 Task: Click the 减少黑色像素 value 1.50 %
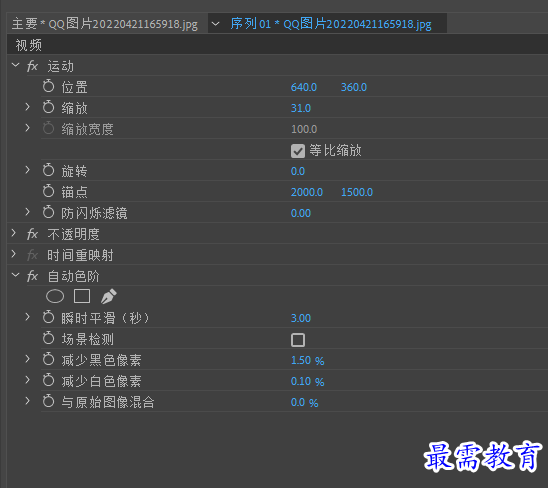click(x=308, y=360)
